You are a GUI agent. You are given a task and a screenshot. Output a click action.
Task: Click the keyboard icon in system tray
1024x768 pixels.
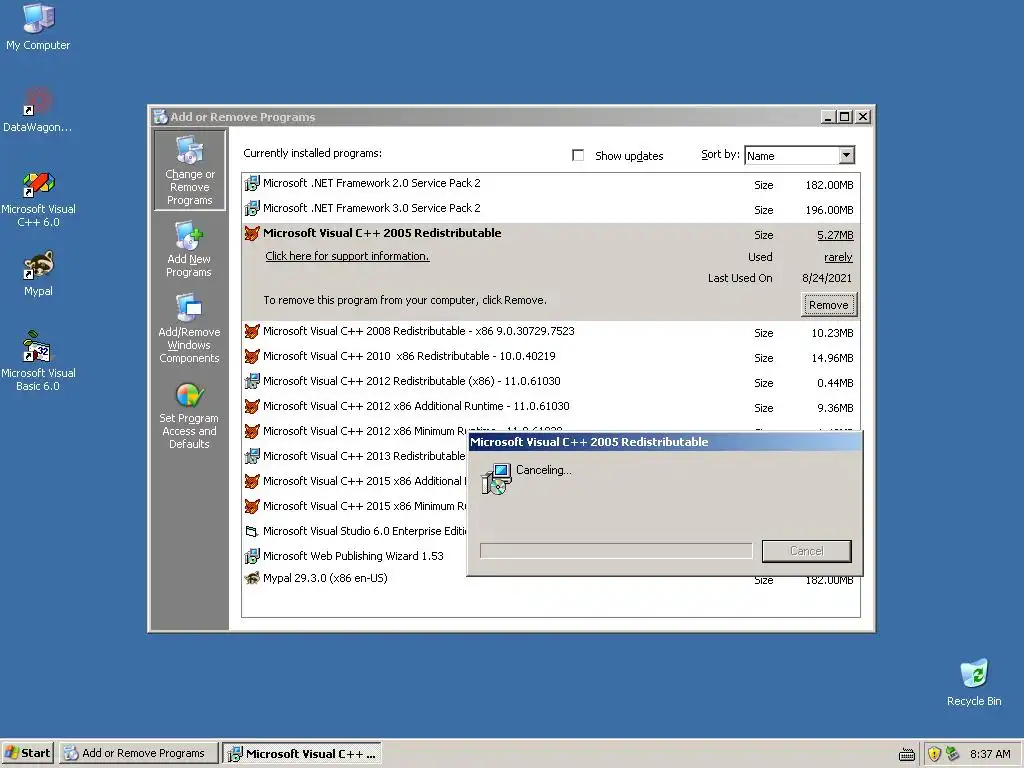click(x=906, y=755)
